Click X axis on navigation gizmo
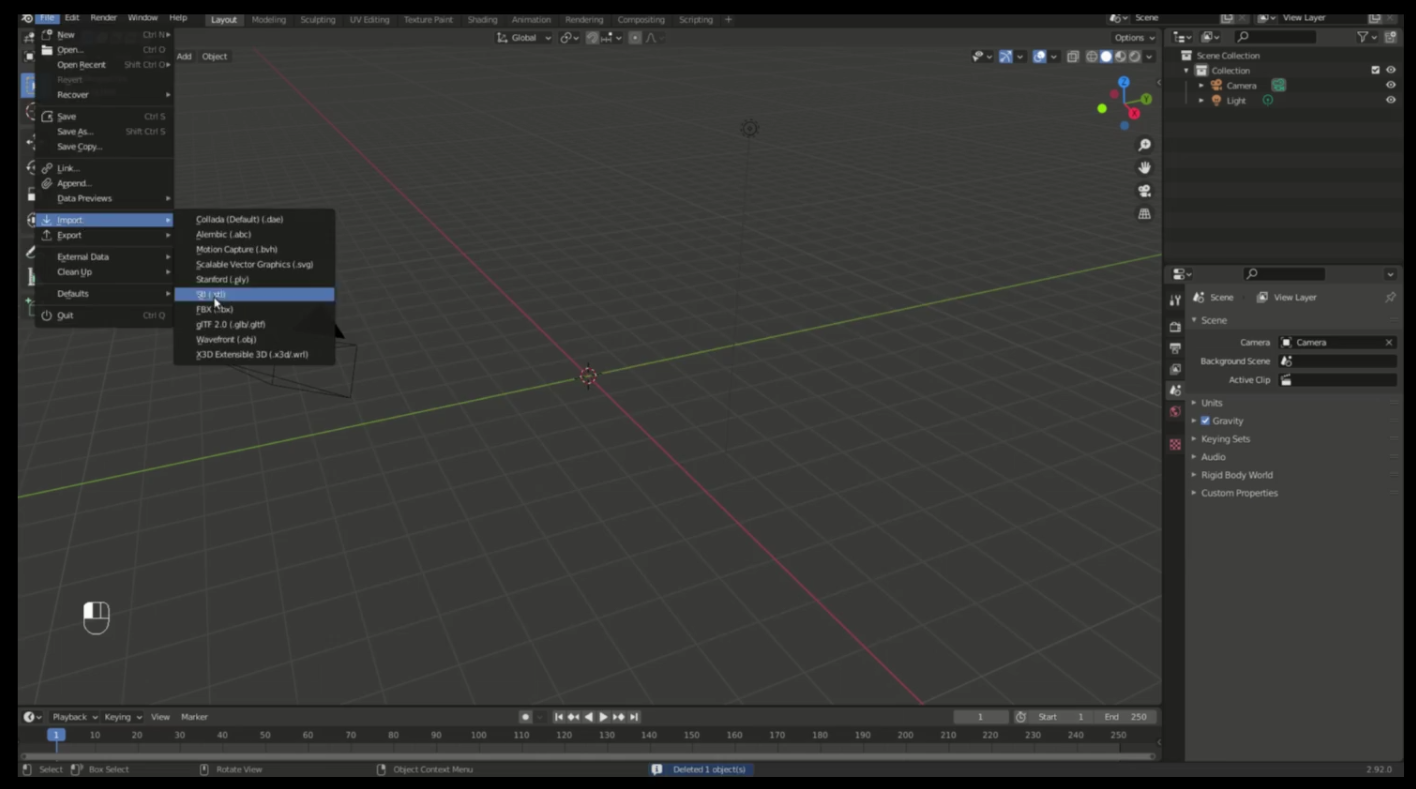The width and height of the screenshot is (1416, 789). 1134,114
